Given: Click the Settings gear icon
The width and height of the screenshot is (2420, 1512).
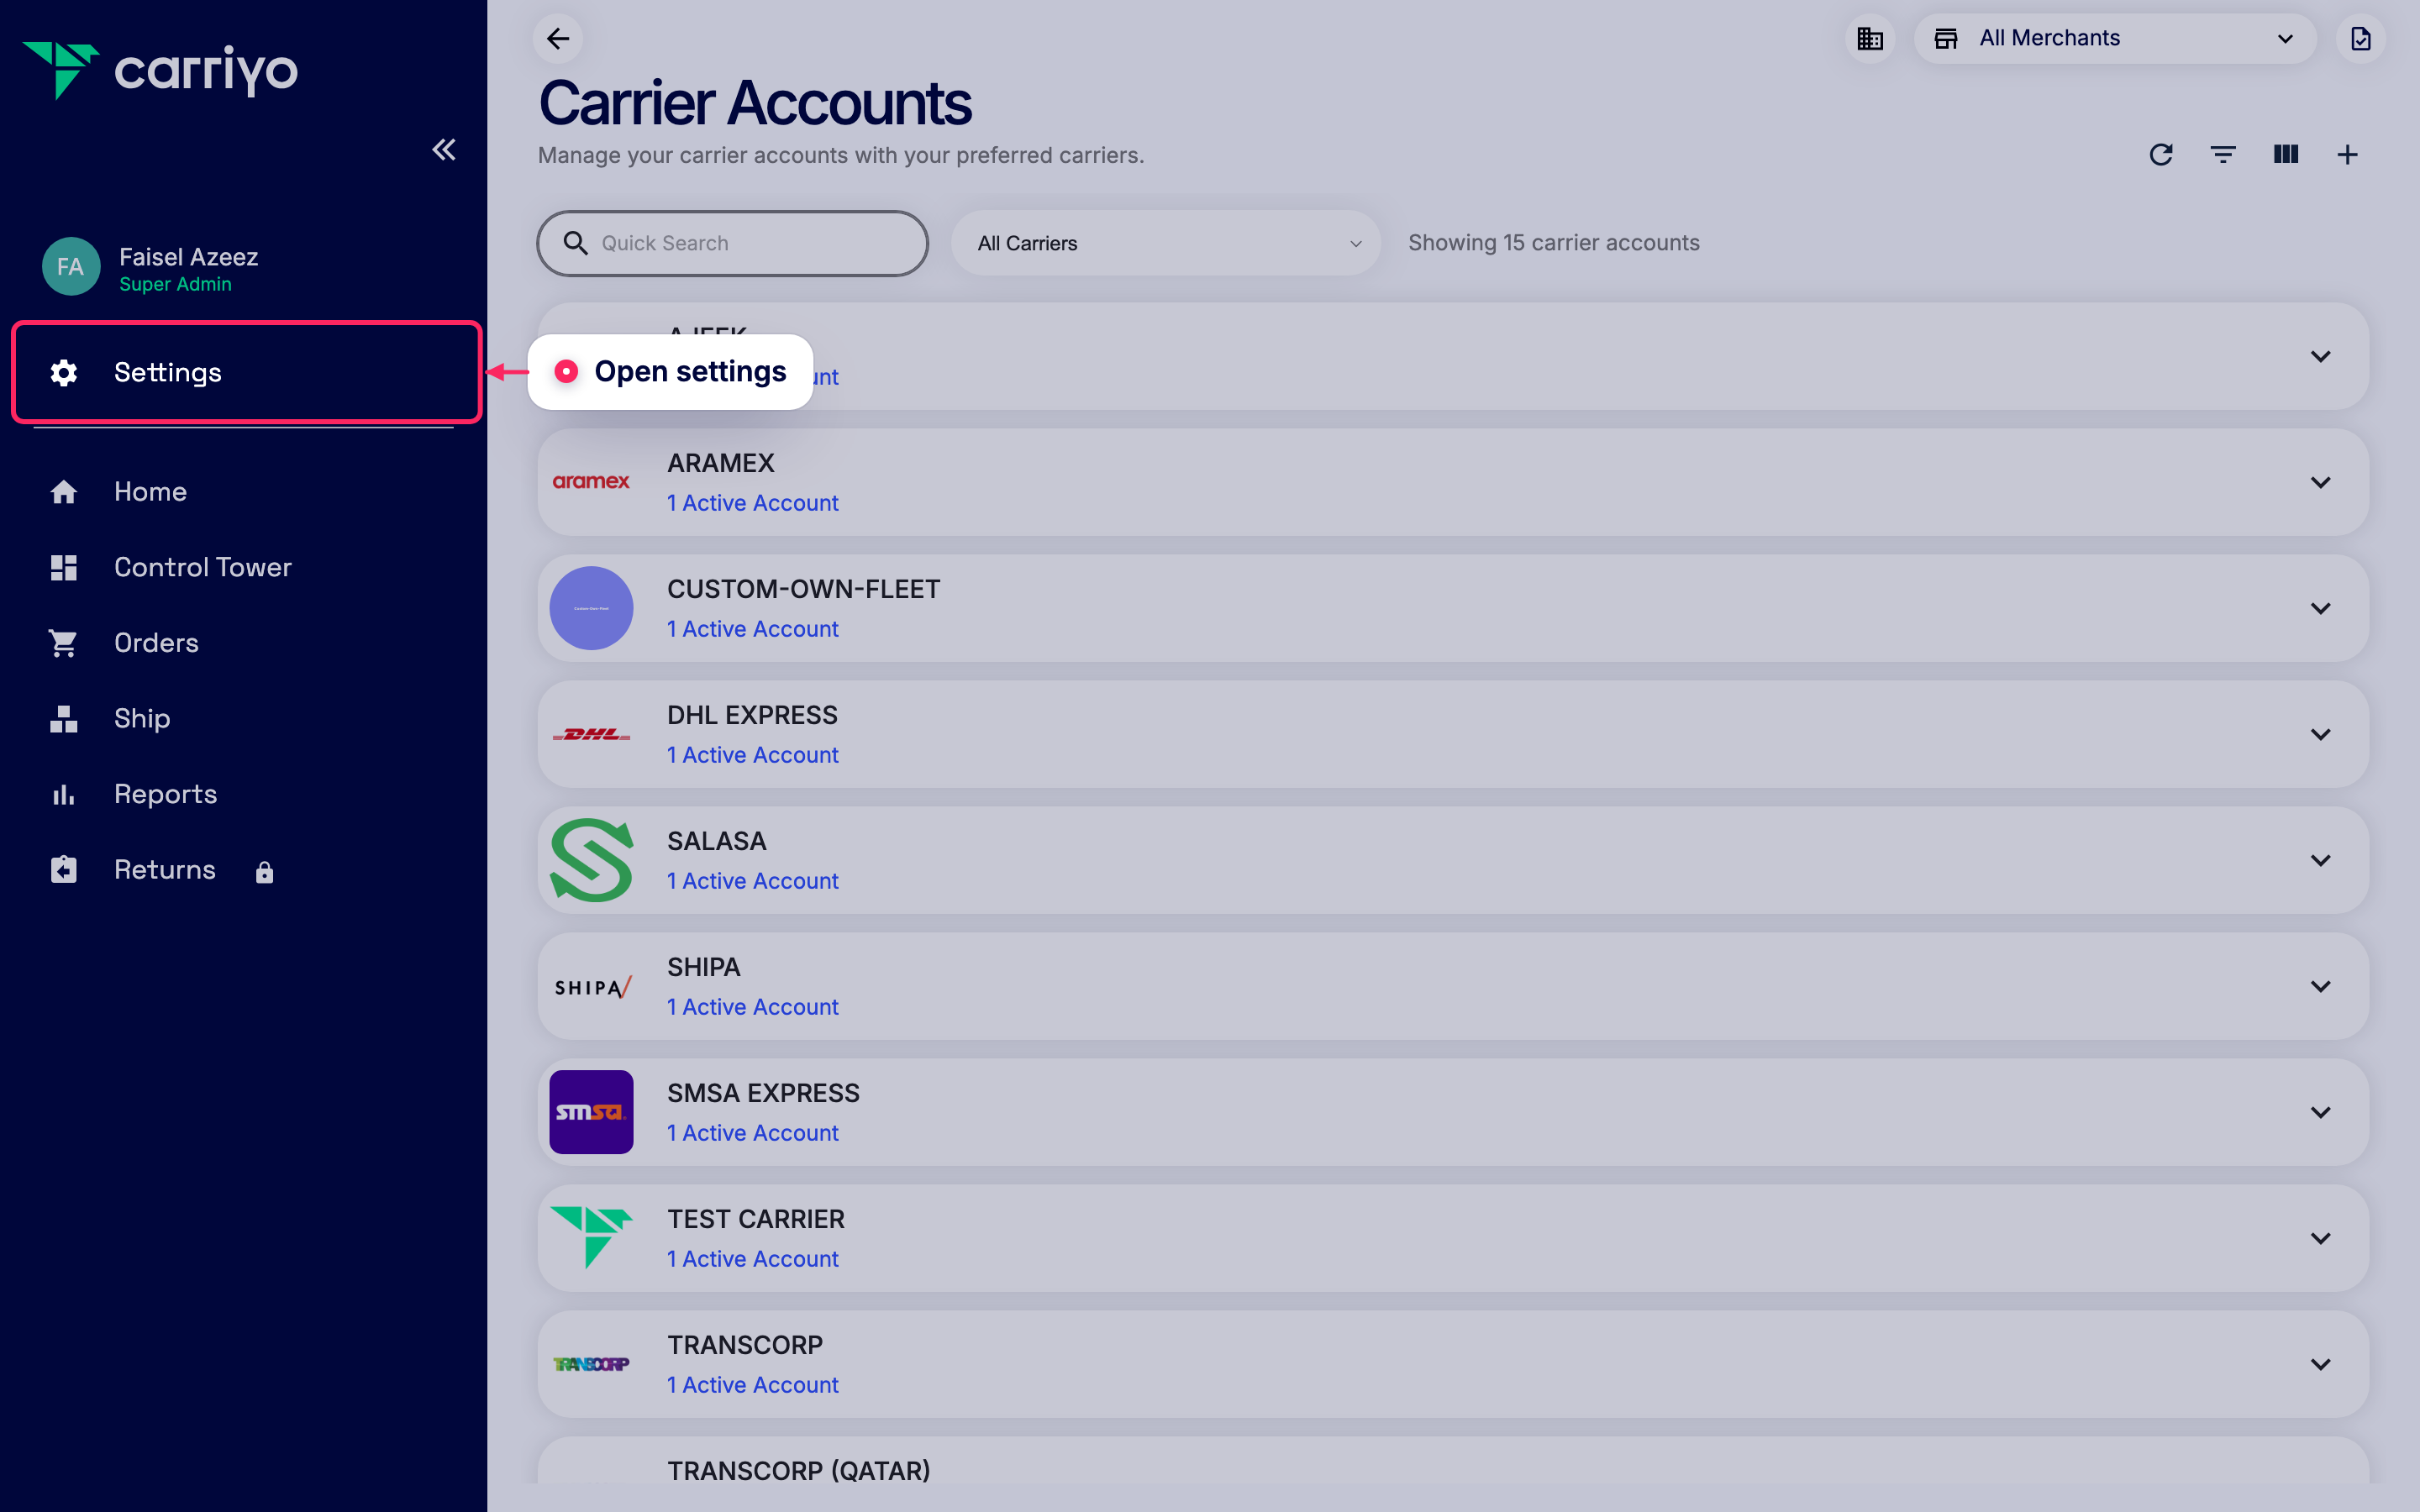Looking at the screenshot, I should coord(64,372).
